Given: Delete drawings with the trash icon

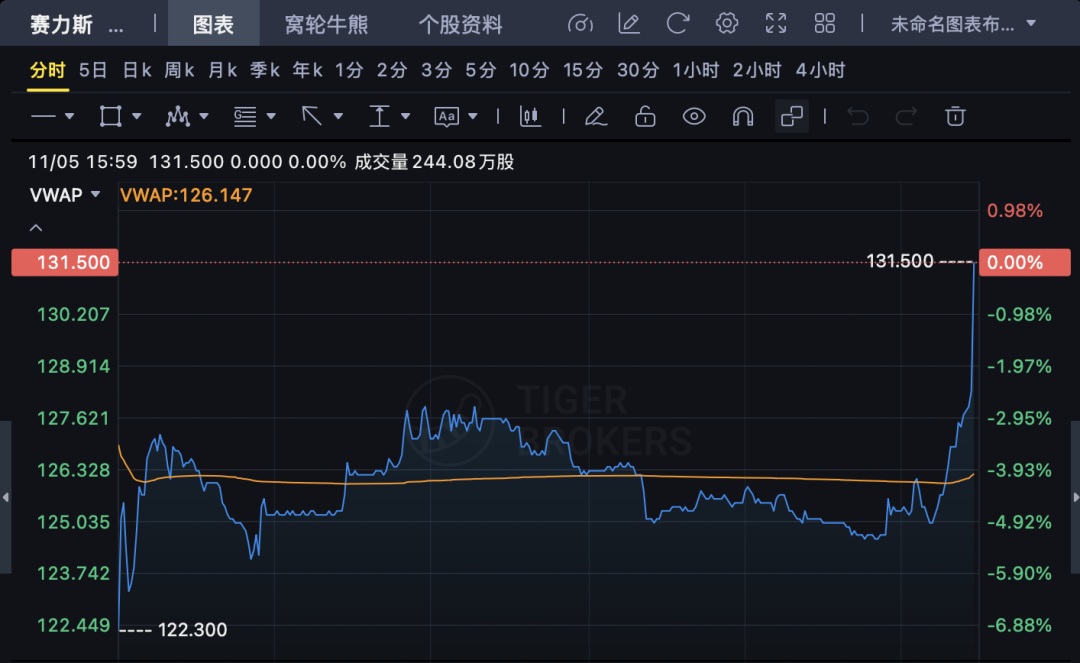Looking at the screenshot, I should (x=955, y=117).
